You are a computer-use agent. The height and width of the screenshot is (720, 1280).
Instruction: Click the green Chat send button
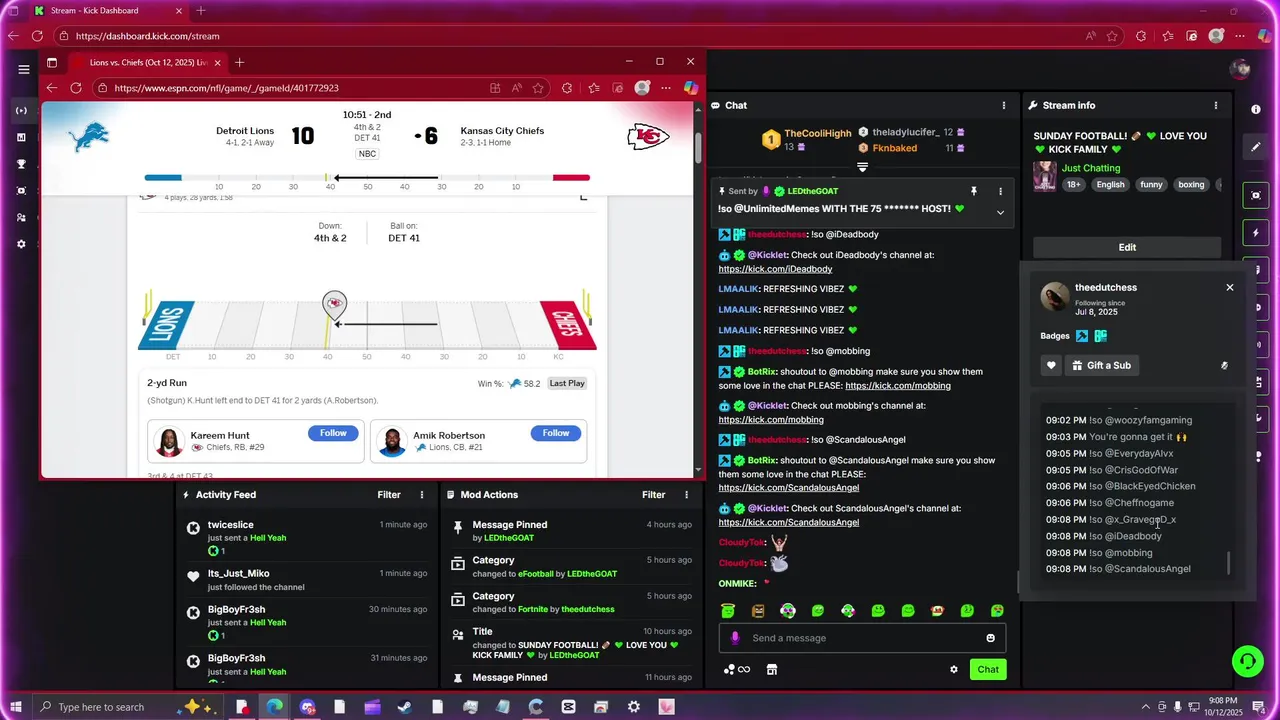tap(988, 669)
